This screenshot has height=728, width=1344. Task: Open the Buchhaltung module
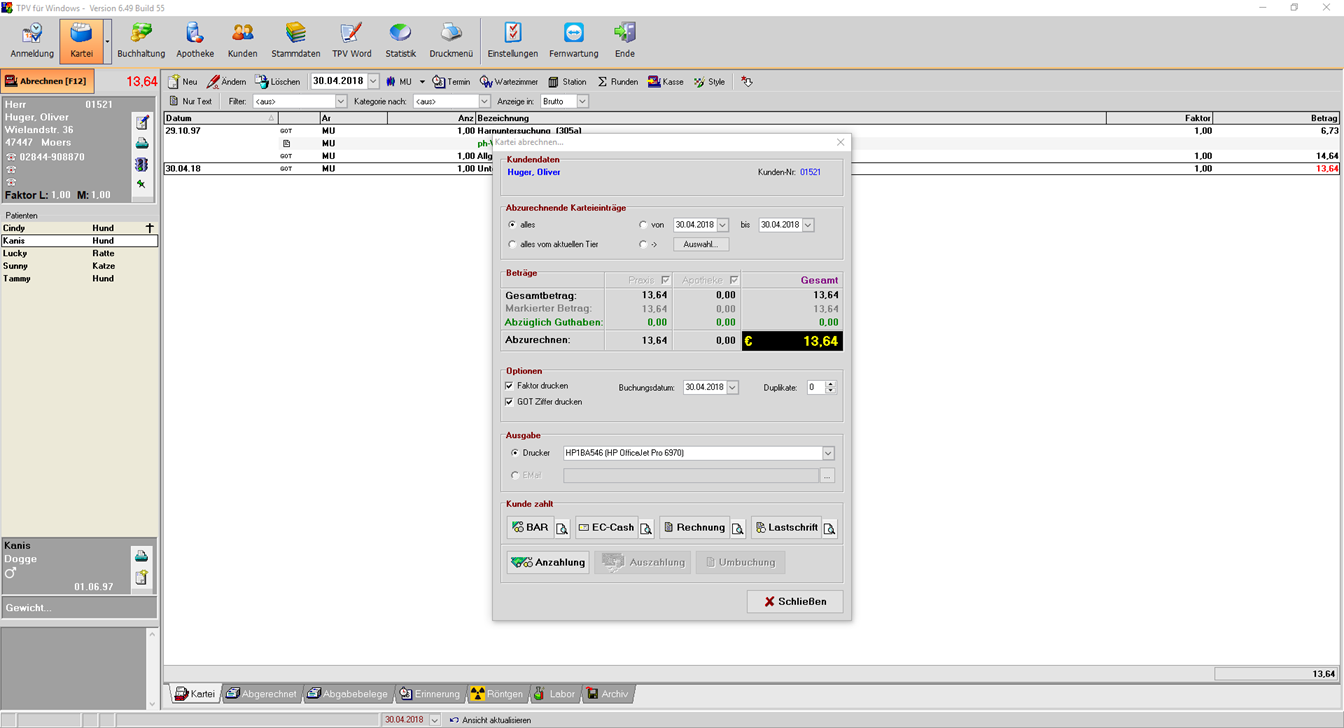pos(141,40)
